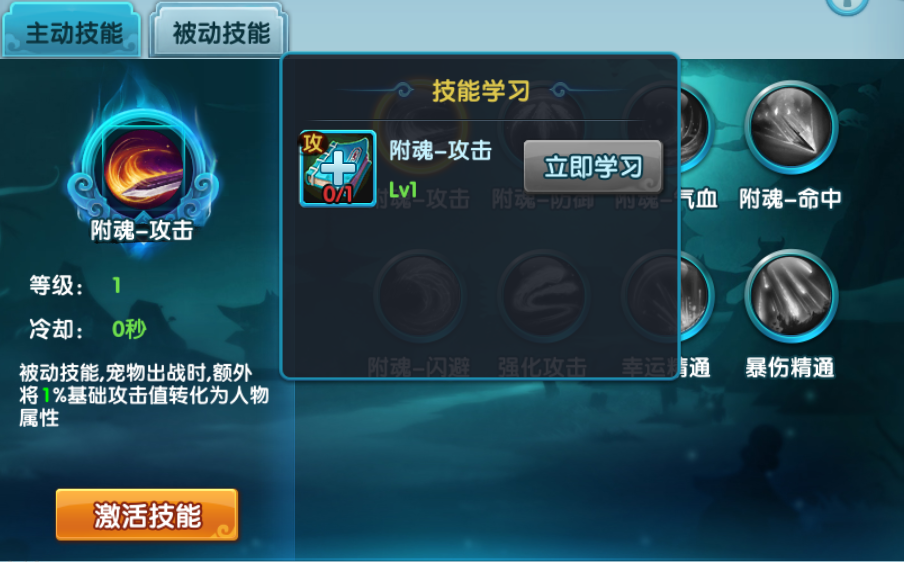Select the skill book icon showing 0/1
This screenshot has height=562, width=904.
click(x=338, y=168)
